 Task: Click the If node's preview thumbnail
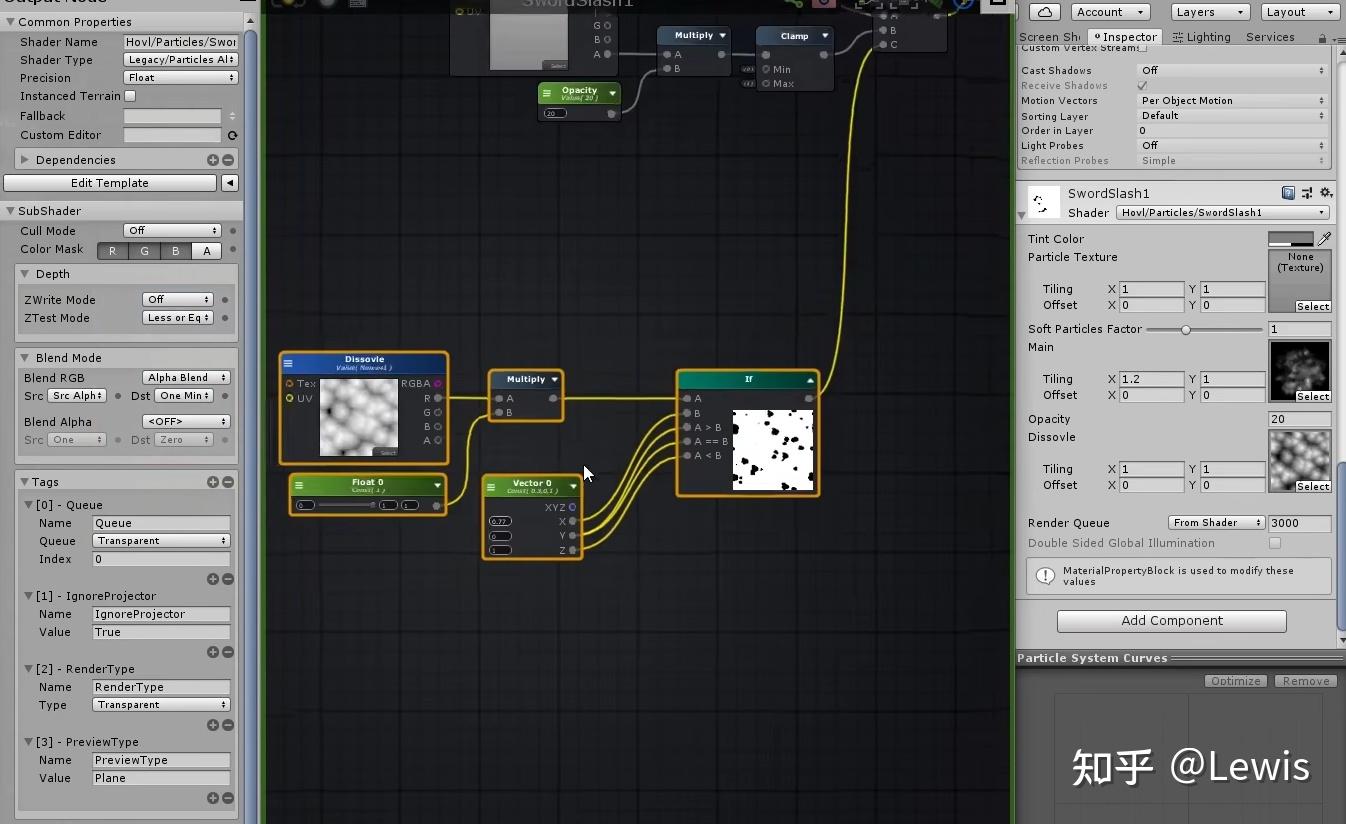773,449
